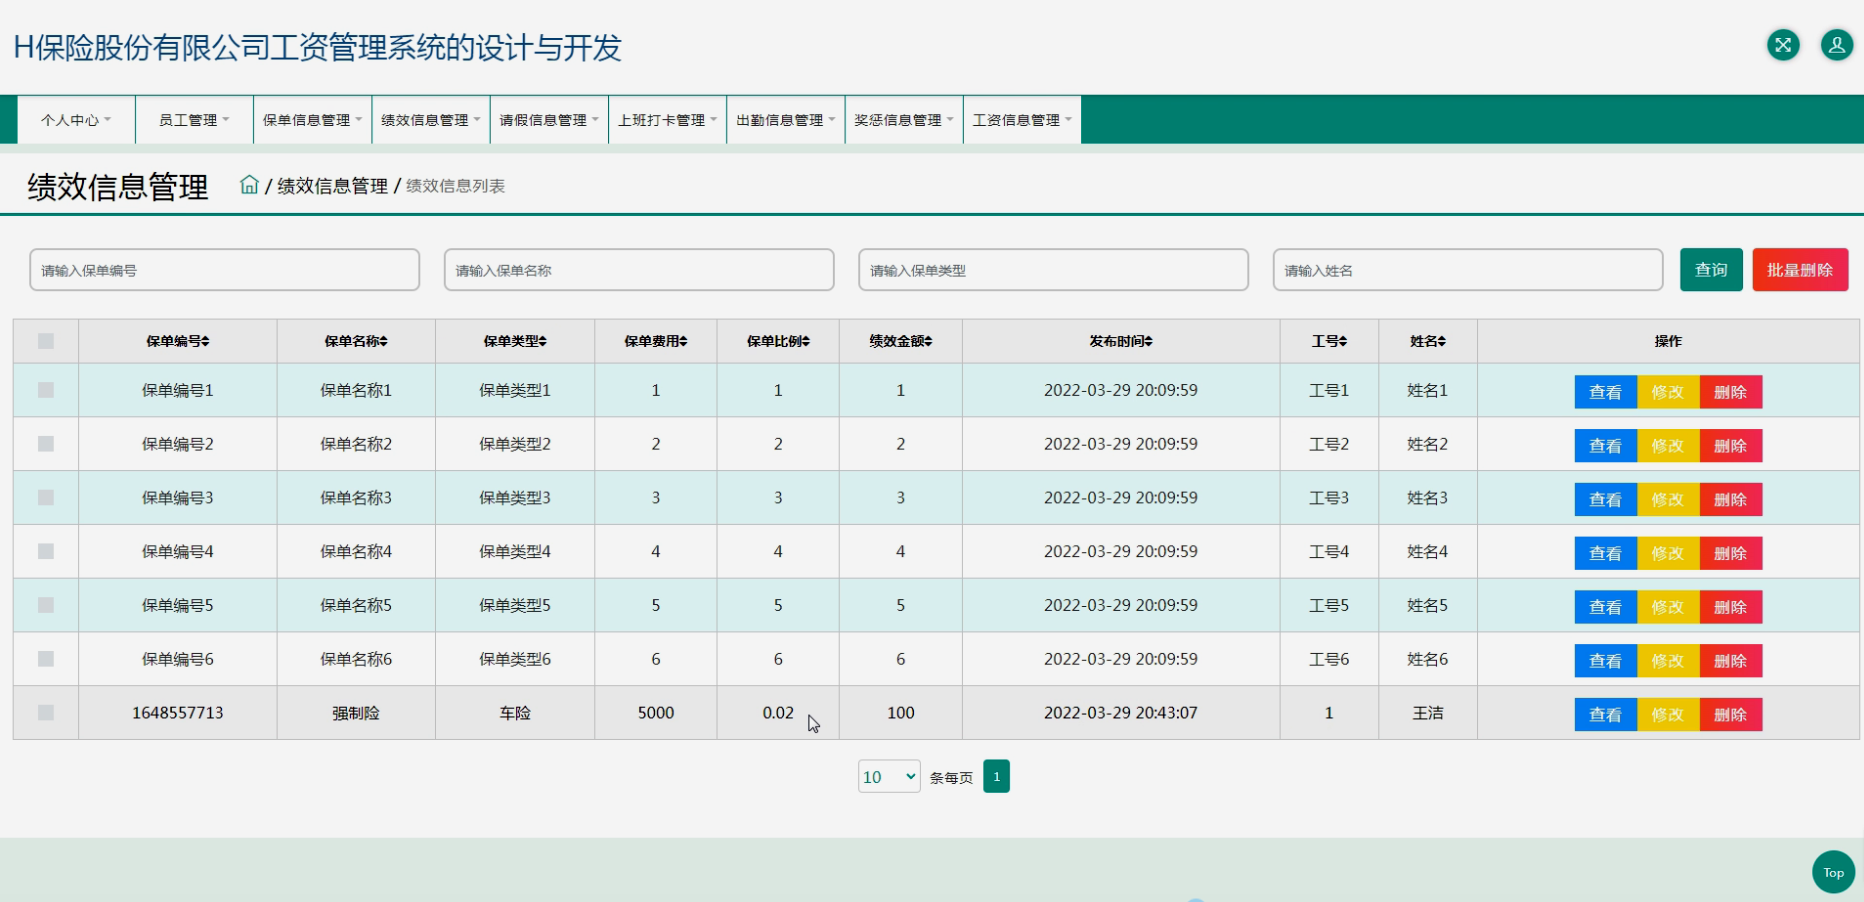Sort by 保单比例 column arrow
This screenshot has width=1864, height=902.
[x=806, y=341]
